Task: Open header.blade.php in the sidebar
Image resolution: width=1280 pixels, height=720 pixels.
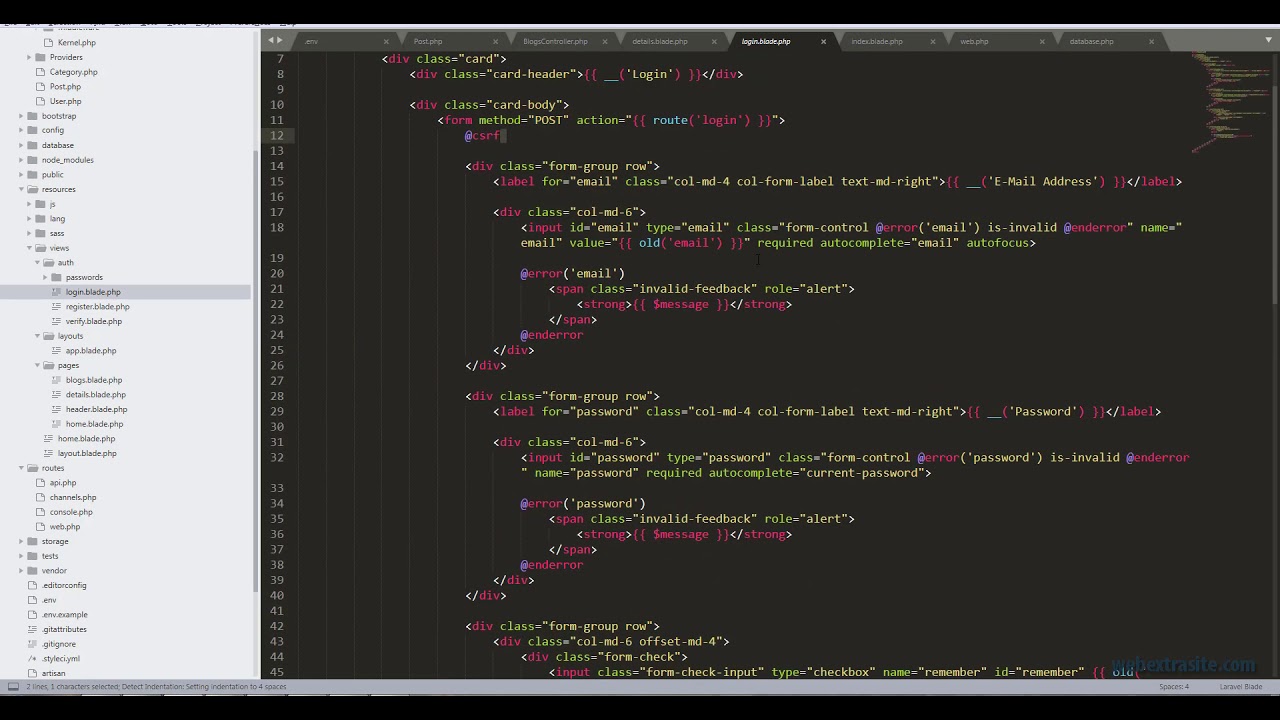Action: (96, 409)
